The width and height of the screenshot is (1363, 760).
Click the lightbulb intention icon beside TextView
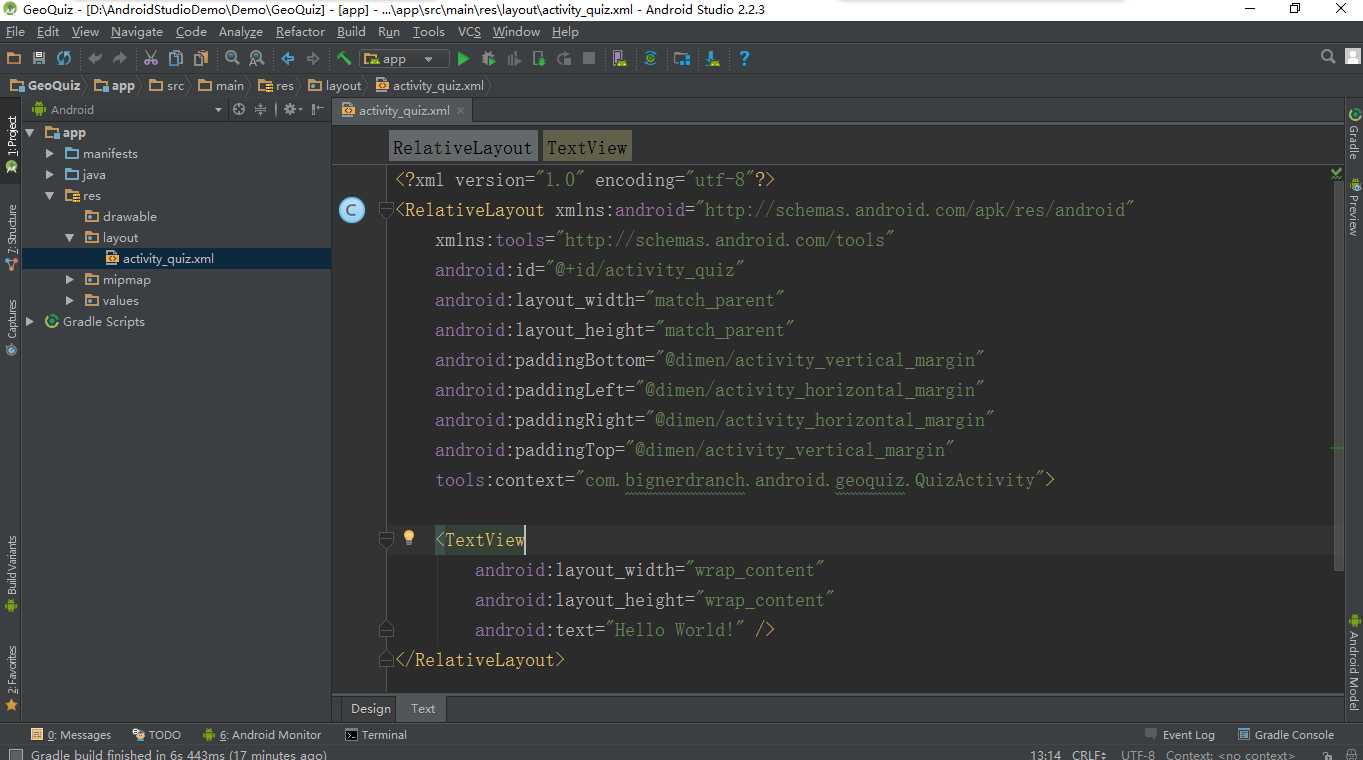click(409, 538)
